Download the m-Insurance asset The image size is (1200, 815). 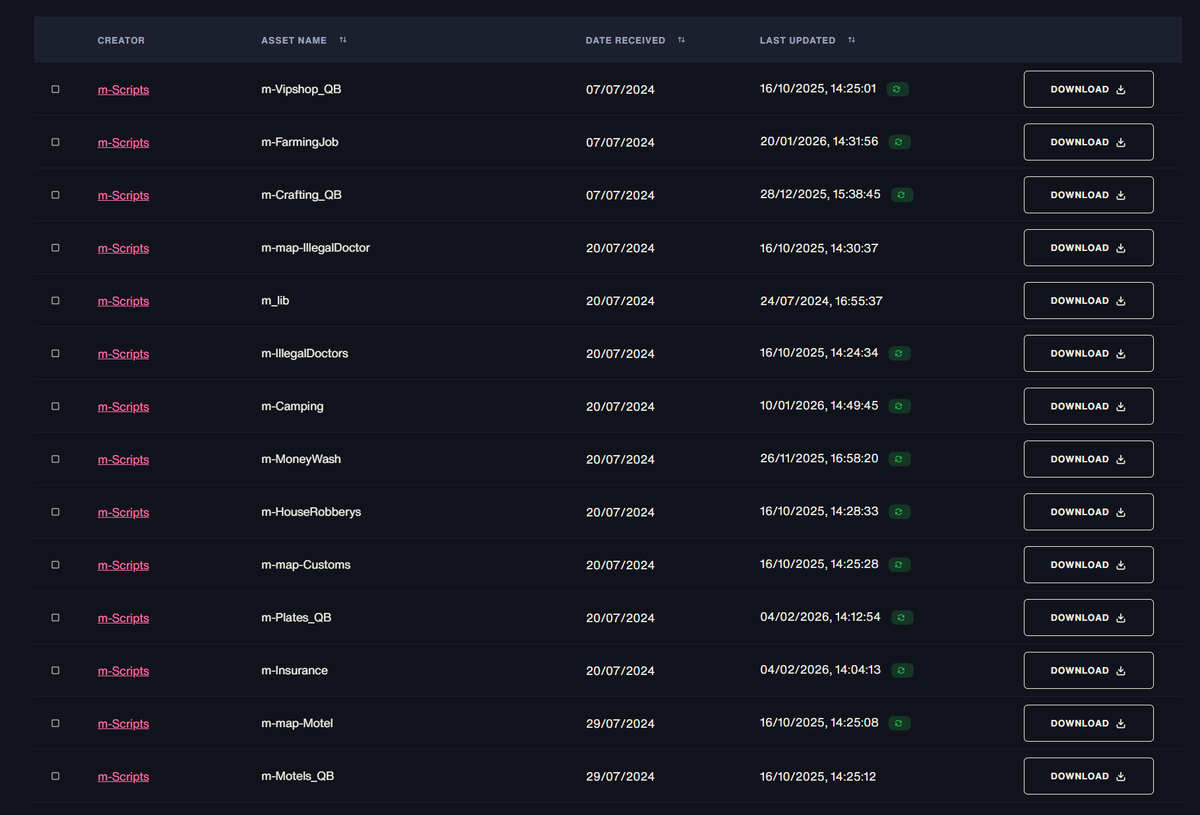point(1088,670)
